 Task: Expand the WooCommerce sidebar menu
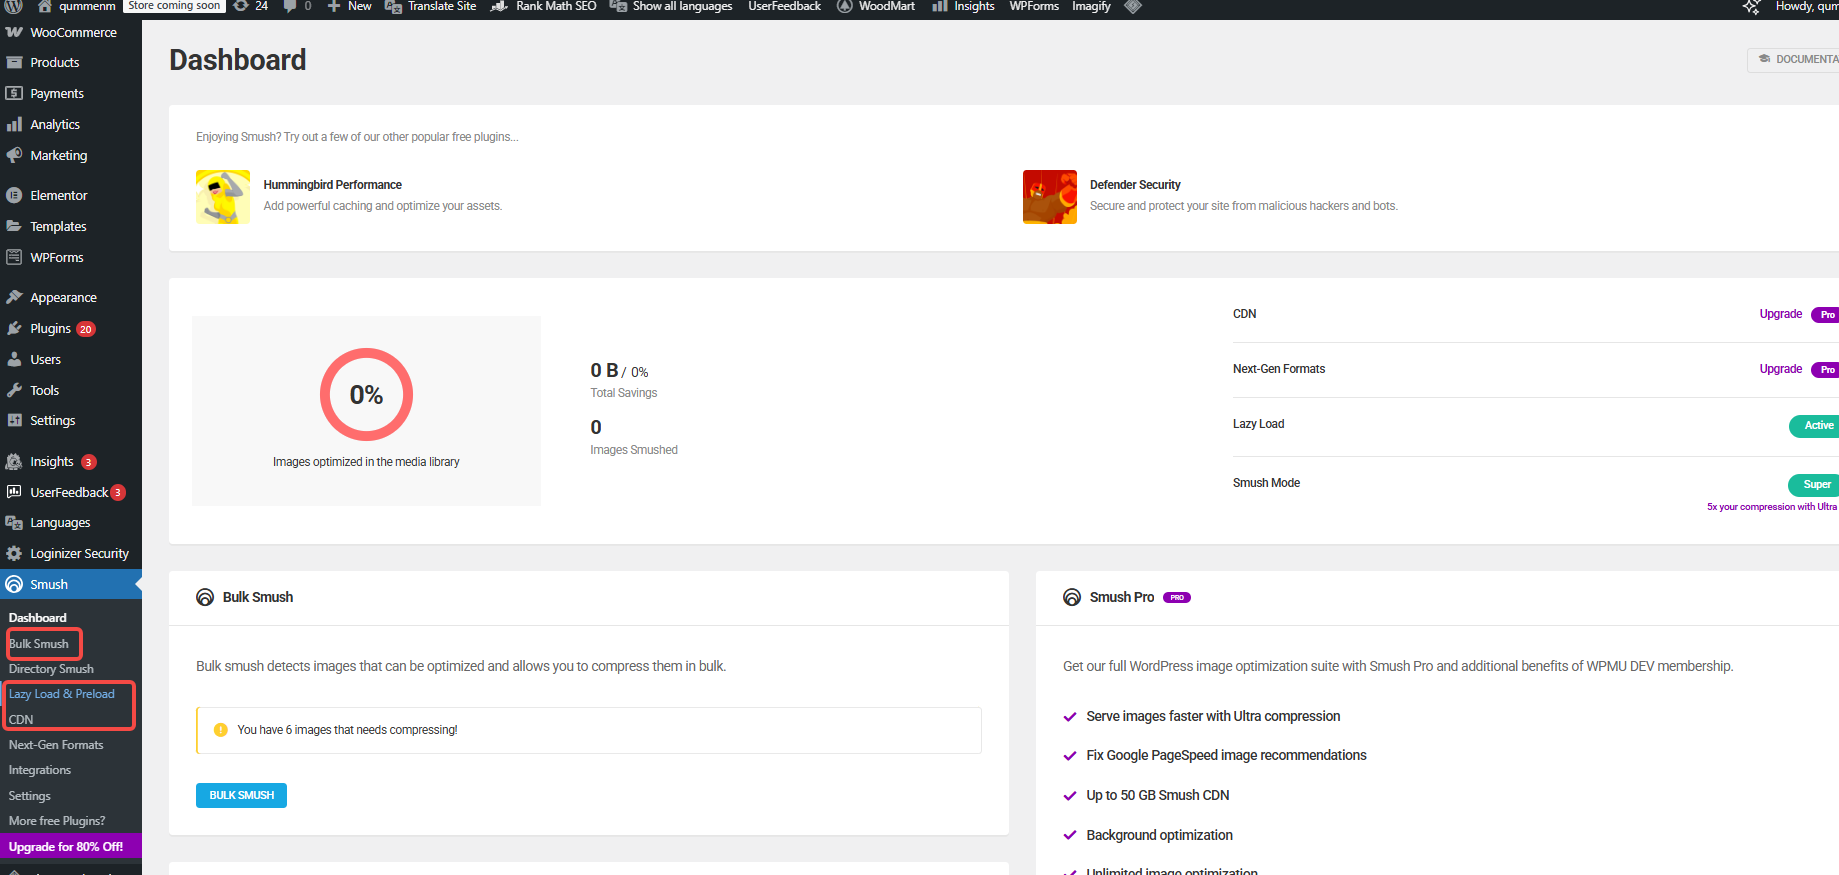72,33
